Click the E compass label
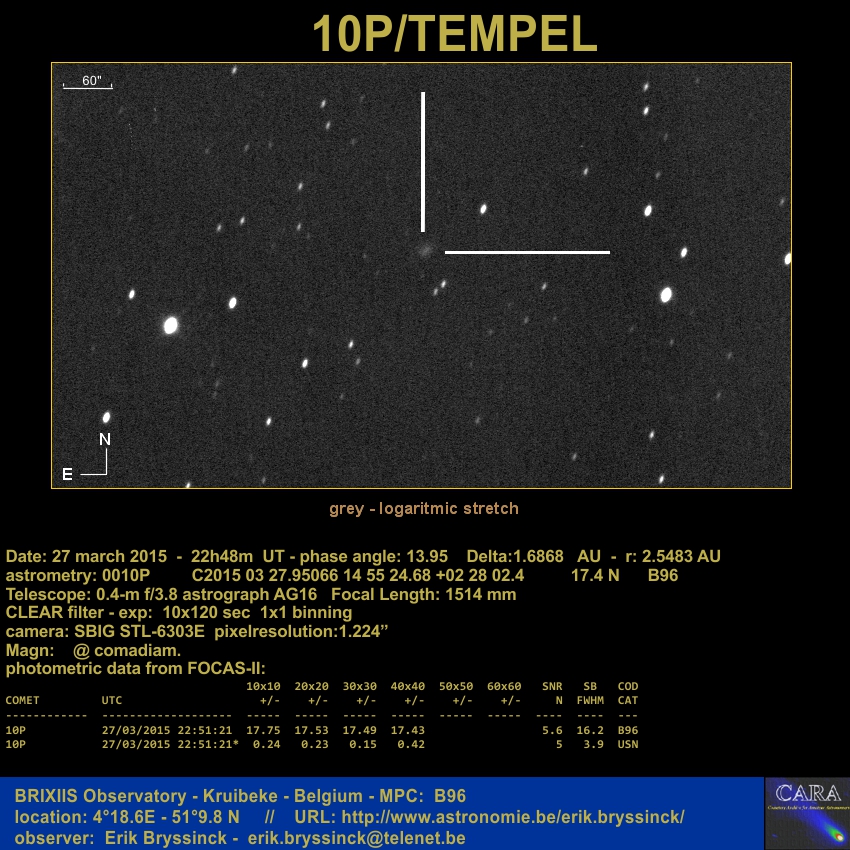This screenshot has height=850, width=850. [67, 474]
